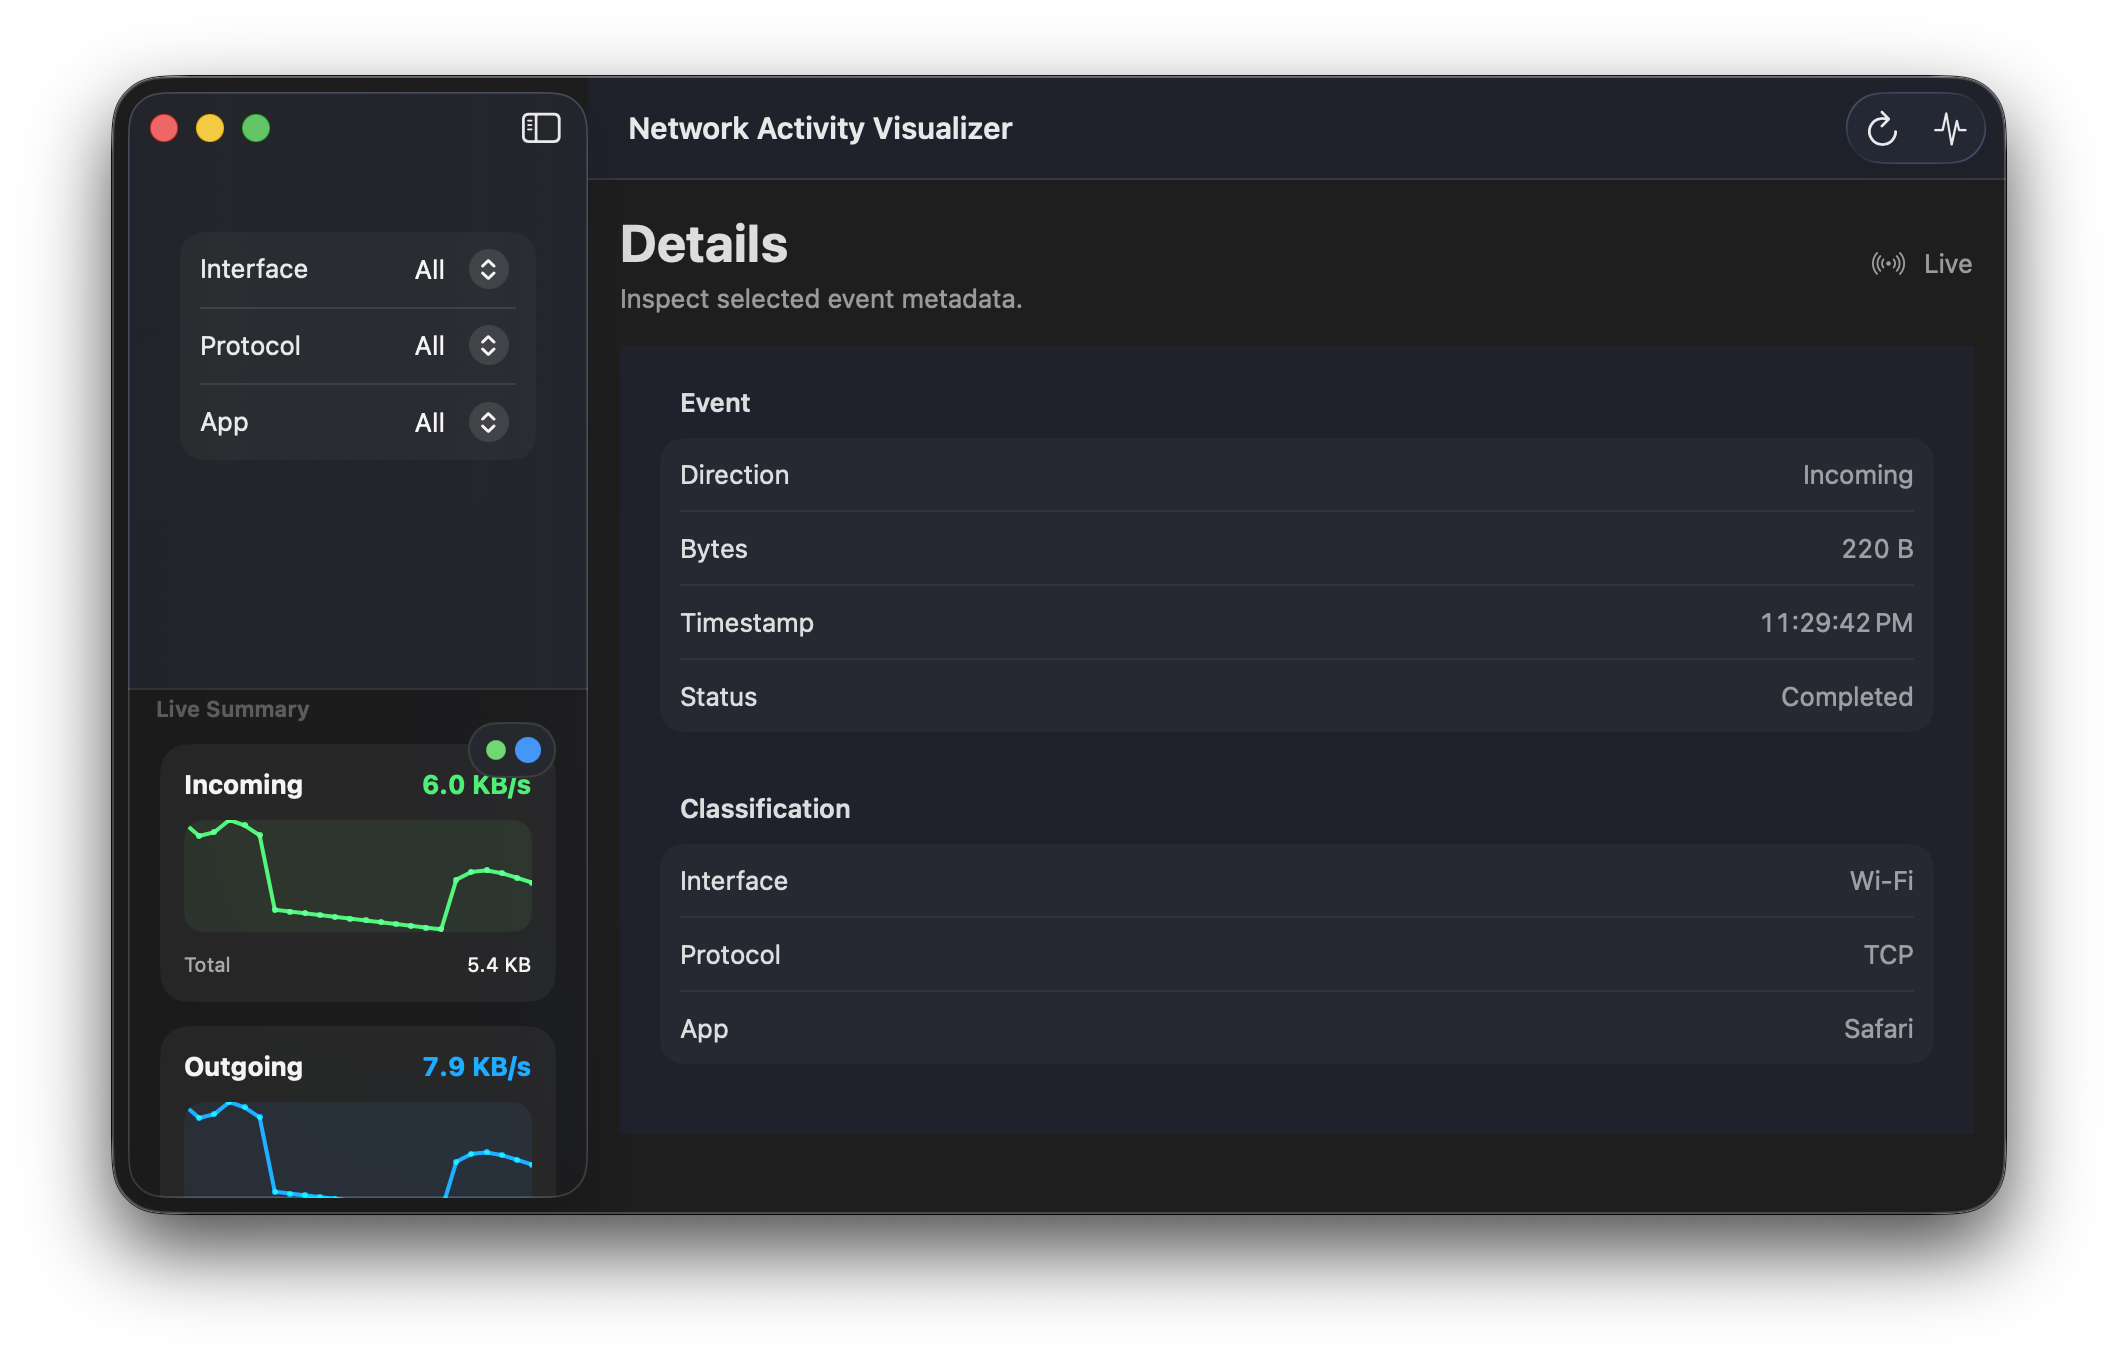The height and width of the screenshot is (1362, 2118).
Task: Click the TCP protocol value
Action: 1888,955
